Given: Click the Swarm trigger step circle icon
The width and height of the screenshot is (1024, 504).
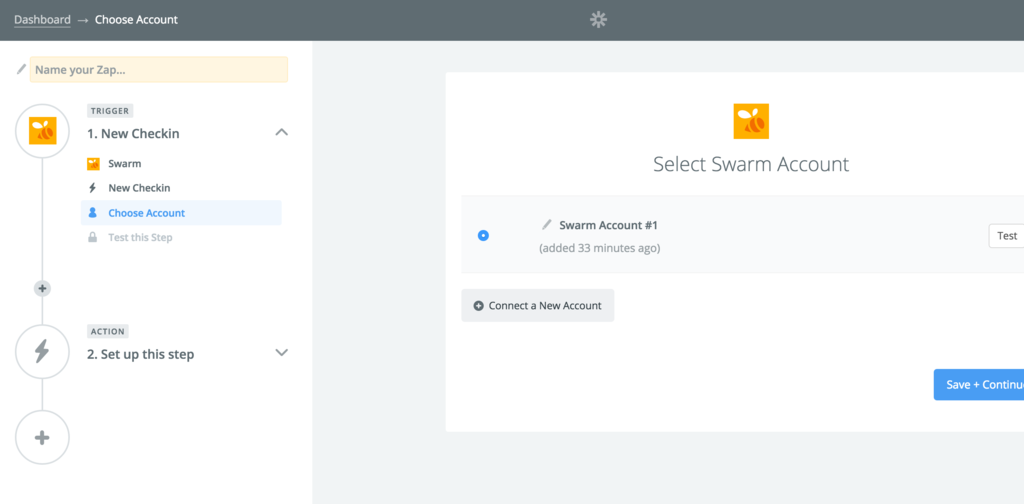Looking at the screenshot, I should pos(42,131).
